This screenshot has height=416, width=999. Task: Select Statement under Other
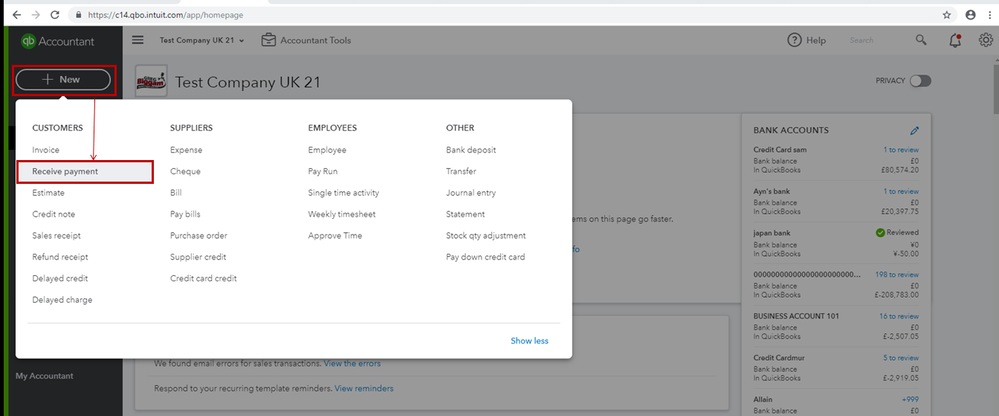coord(465,214)
